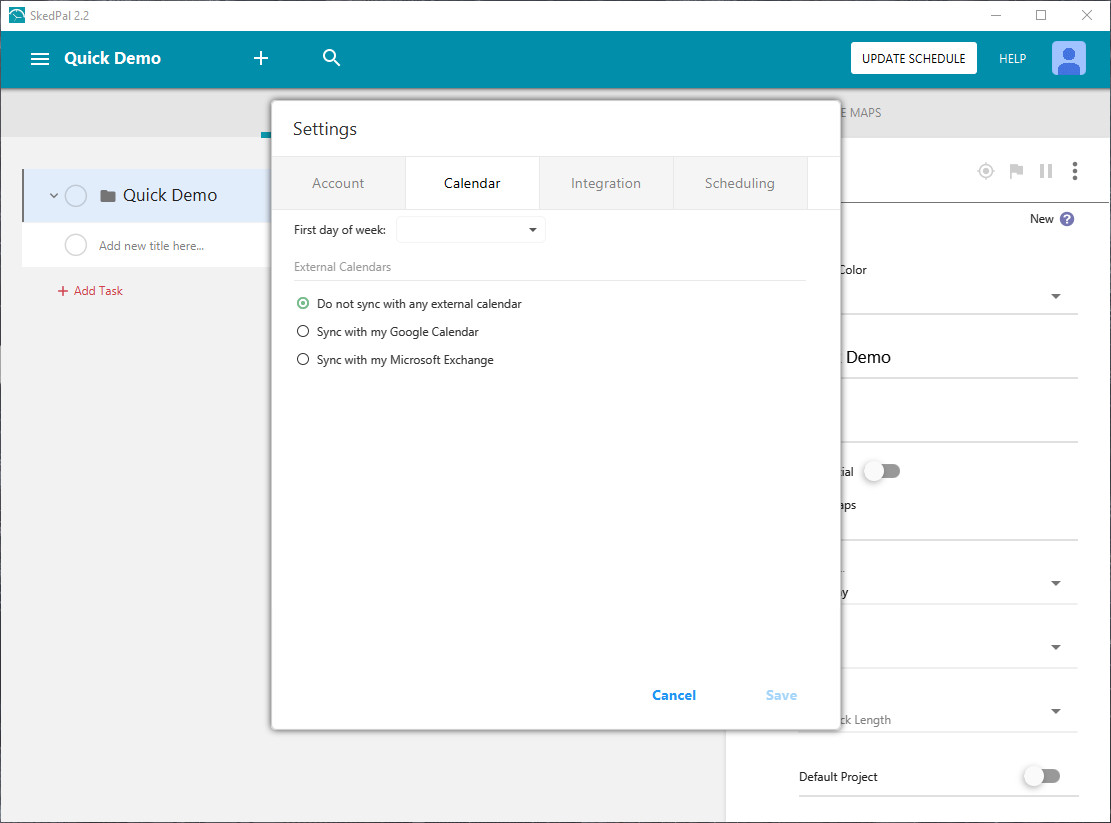Viewport: 1111px width, 823px height.
Task: Toggle the switch above the Default Project row
Action: (882, 471)
